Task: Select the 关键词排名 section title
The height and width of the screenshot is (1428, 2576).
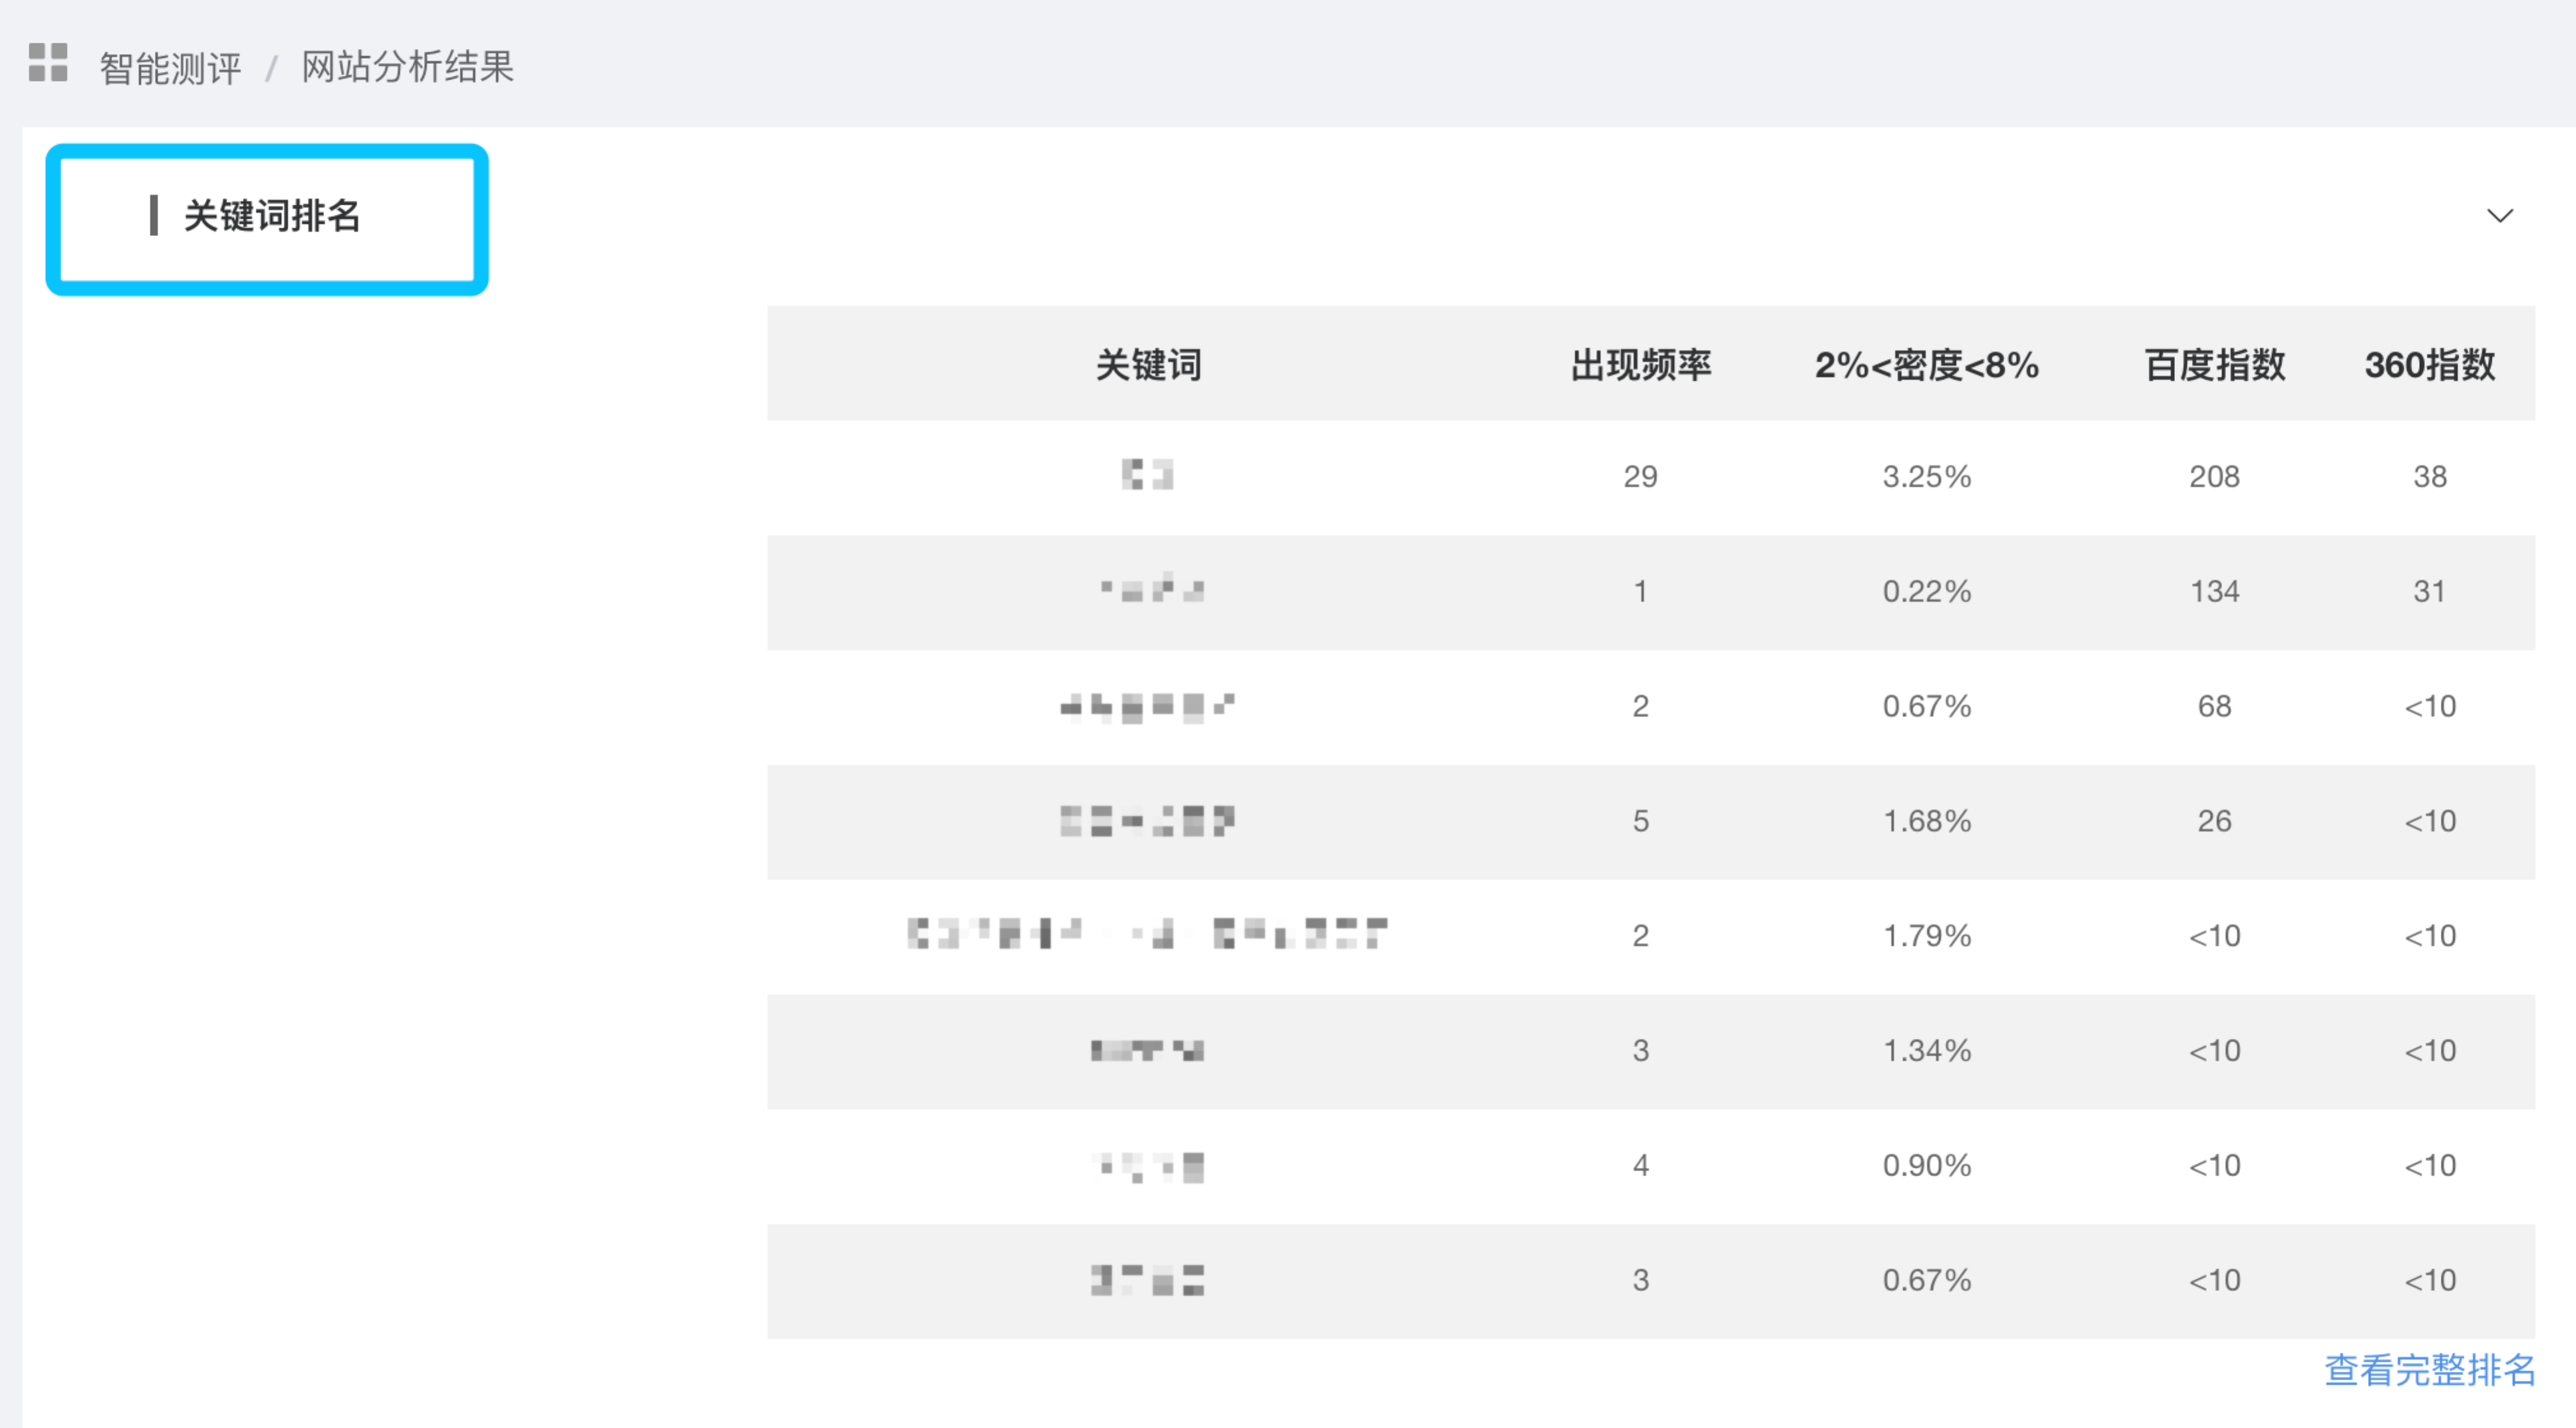Action: click(x=271, y=216)
